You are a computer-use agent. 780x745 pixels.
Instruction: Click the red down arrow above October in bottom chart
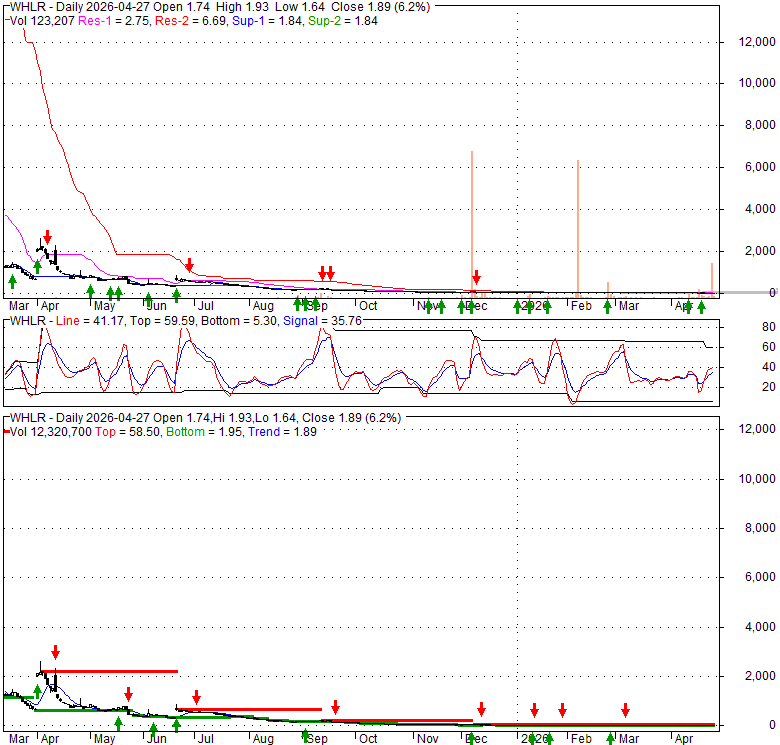click(335, 707)
